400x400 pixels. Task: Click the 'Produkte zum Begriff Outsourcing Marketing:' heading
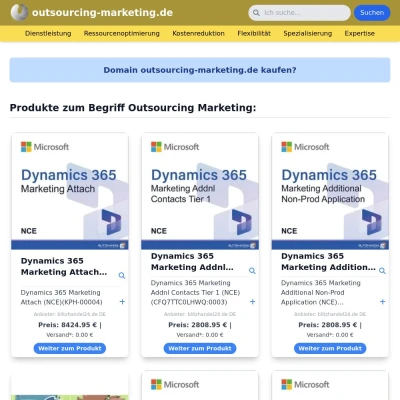(133, 108)
